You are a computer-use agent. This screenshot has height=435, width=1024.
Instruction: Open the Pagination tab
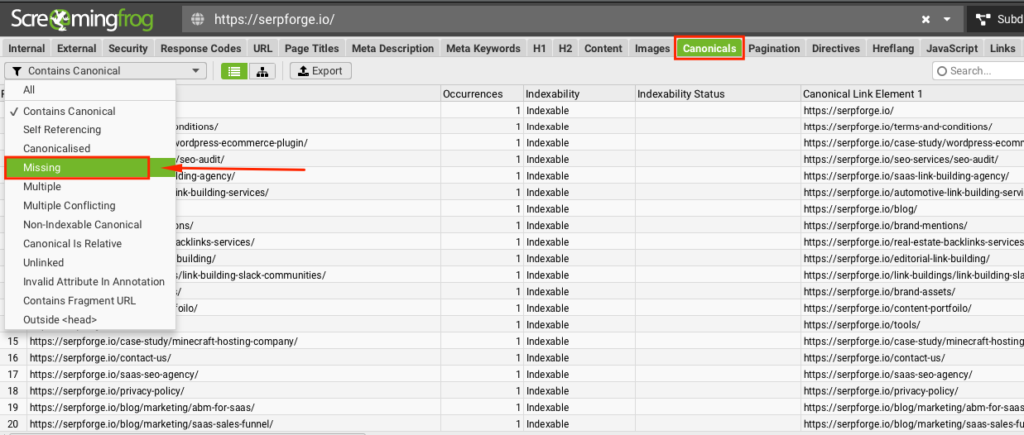(774, 48)
